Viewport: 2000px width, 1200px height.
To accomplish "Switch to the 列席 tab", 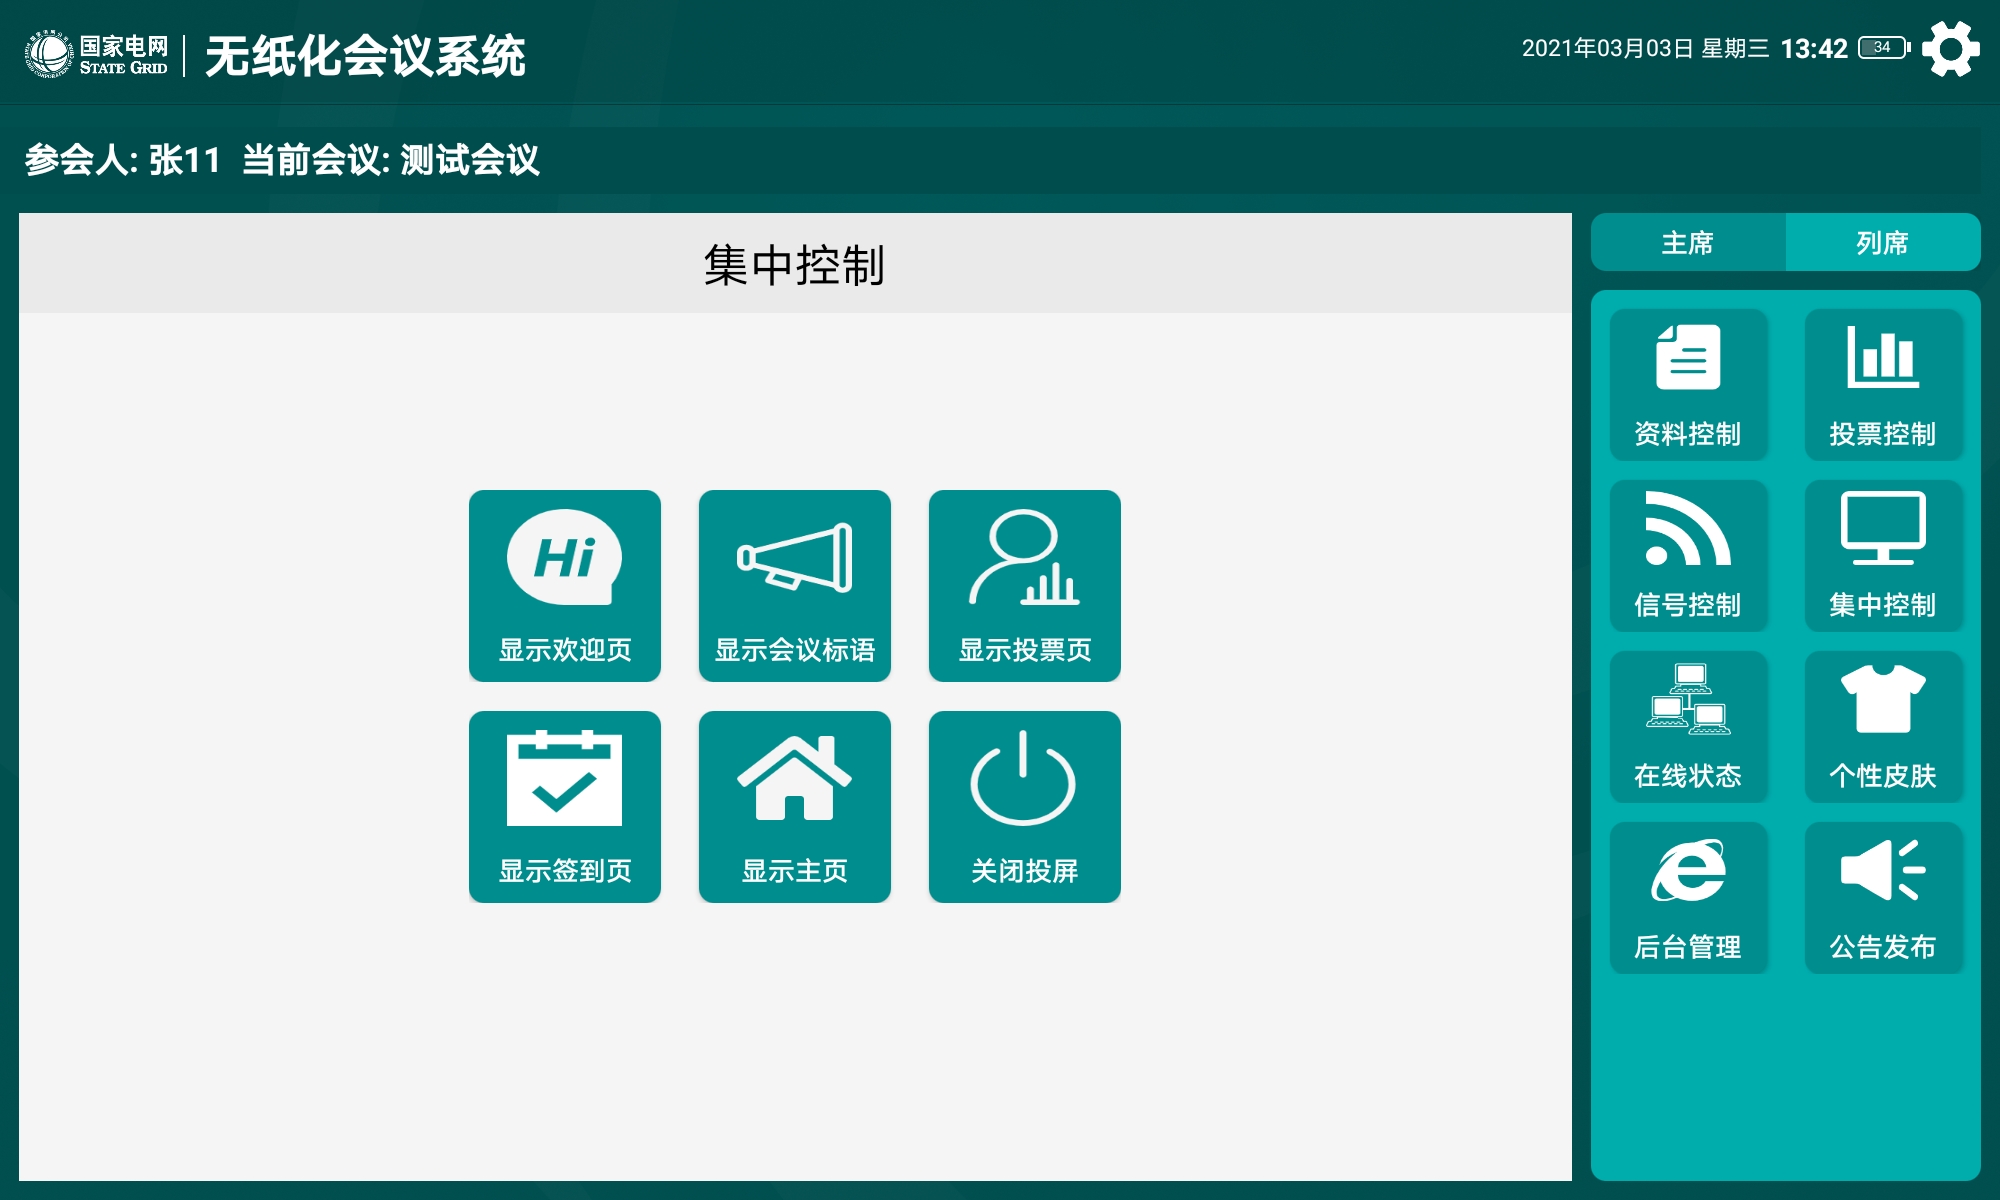I will tap(1883, 242).
